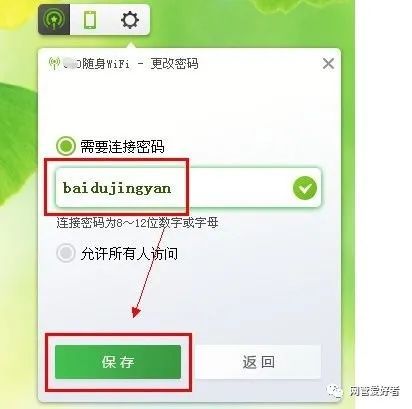Select the 需要连接密码 radio button
Image resolution: width=412 pixels, height=409 pixels.
[65, 146]
